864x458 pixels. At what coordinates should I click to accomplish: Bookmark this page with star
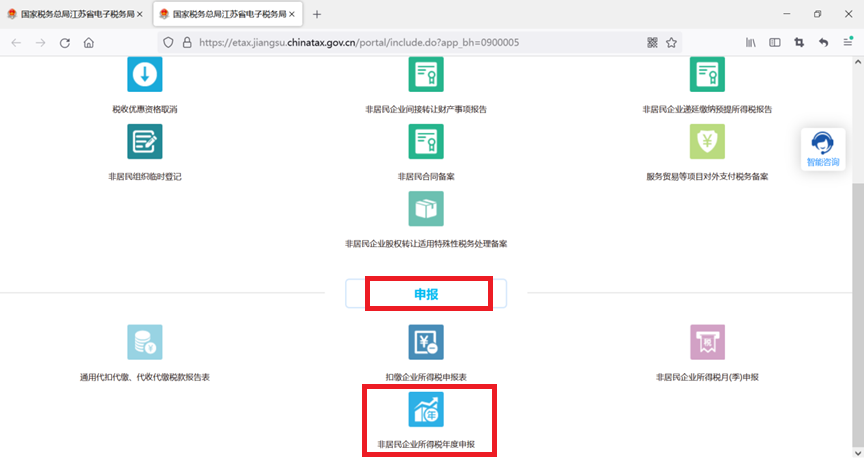click(671, 42)
